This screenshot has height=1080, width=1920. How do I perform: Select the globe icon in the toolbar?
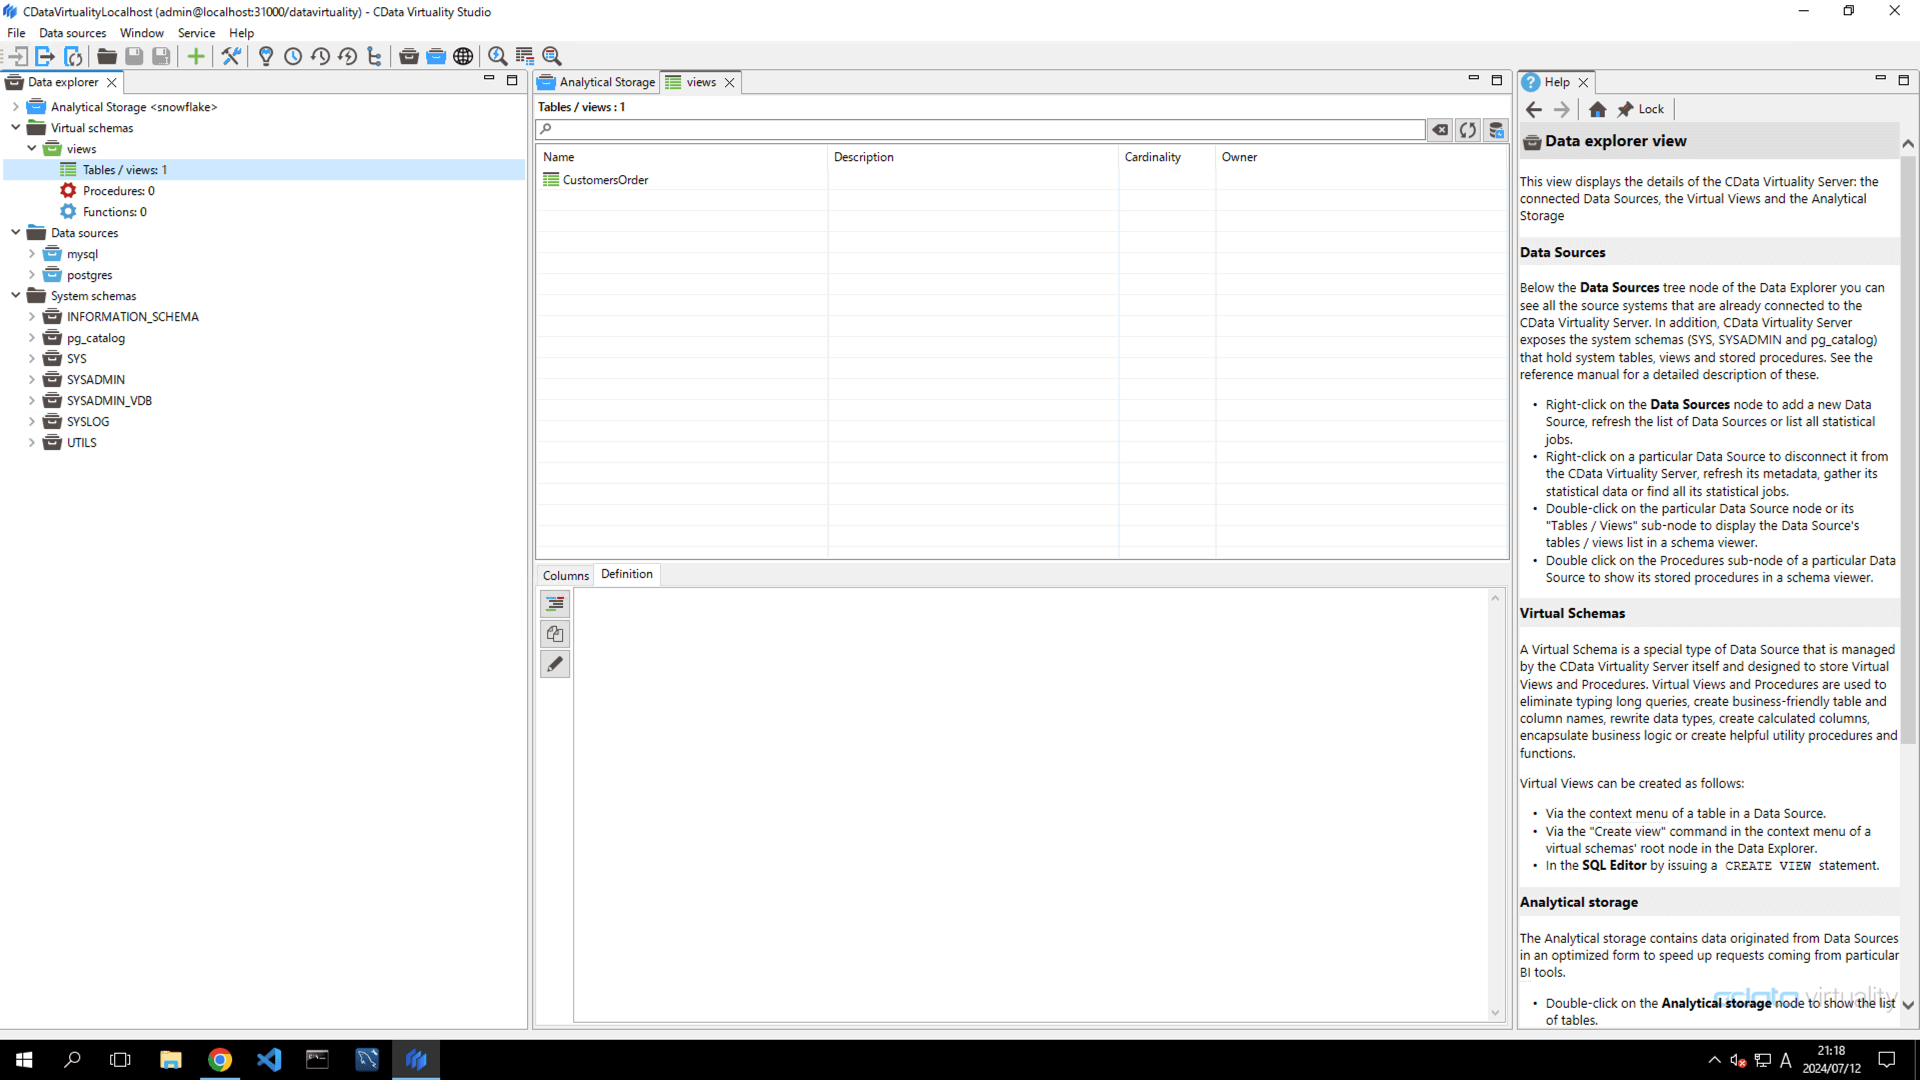click(x=463, y=56)
